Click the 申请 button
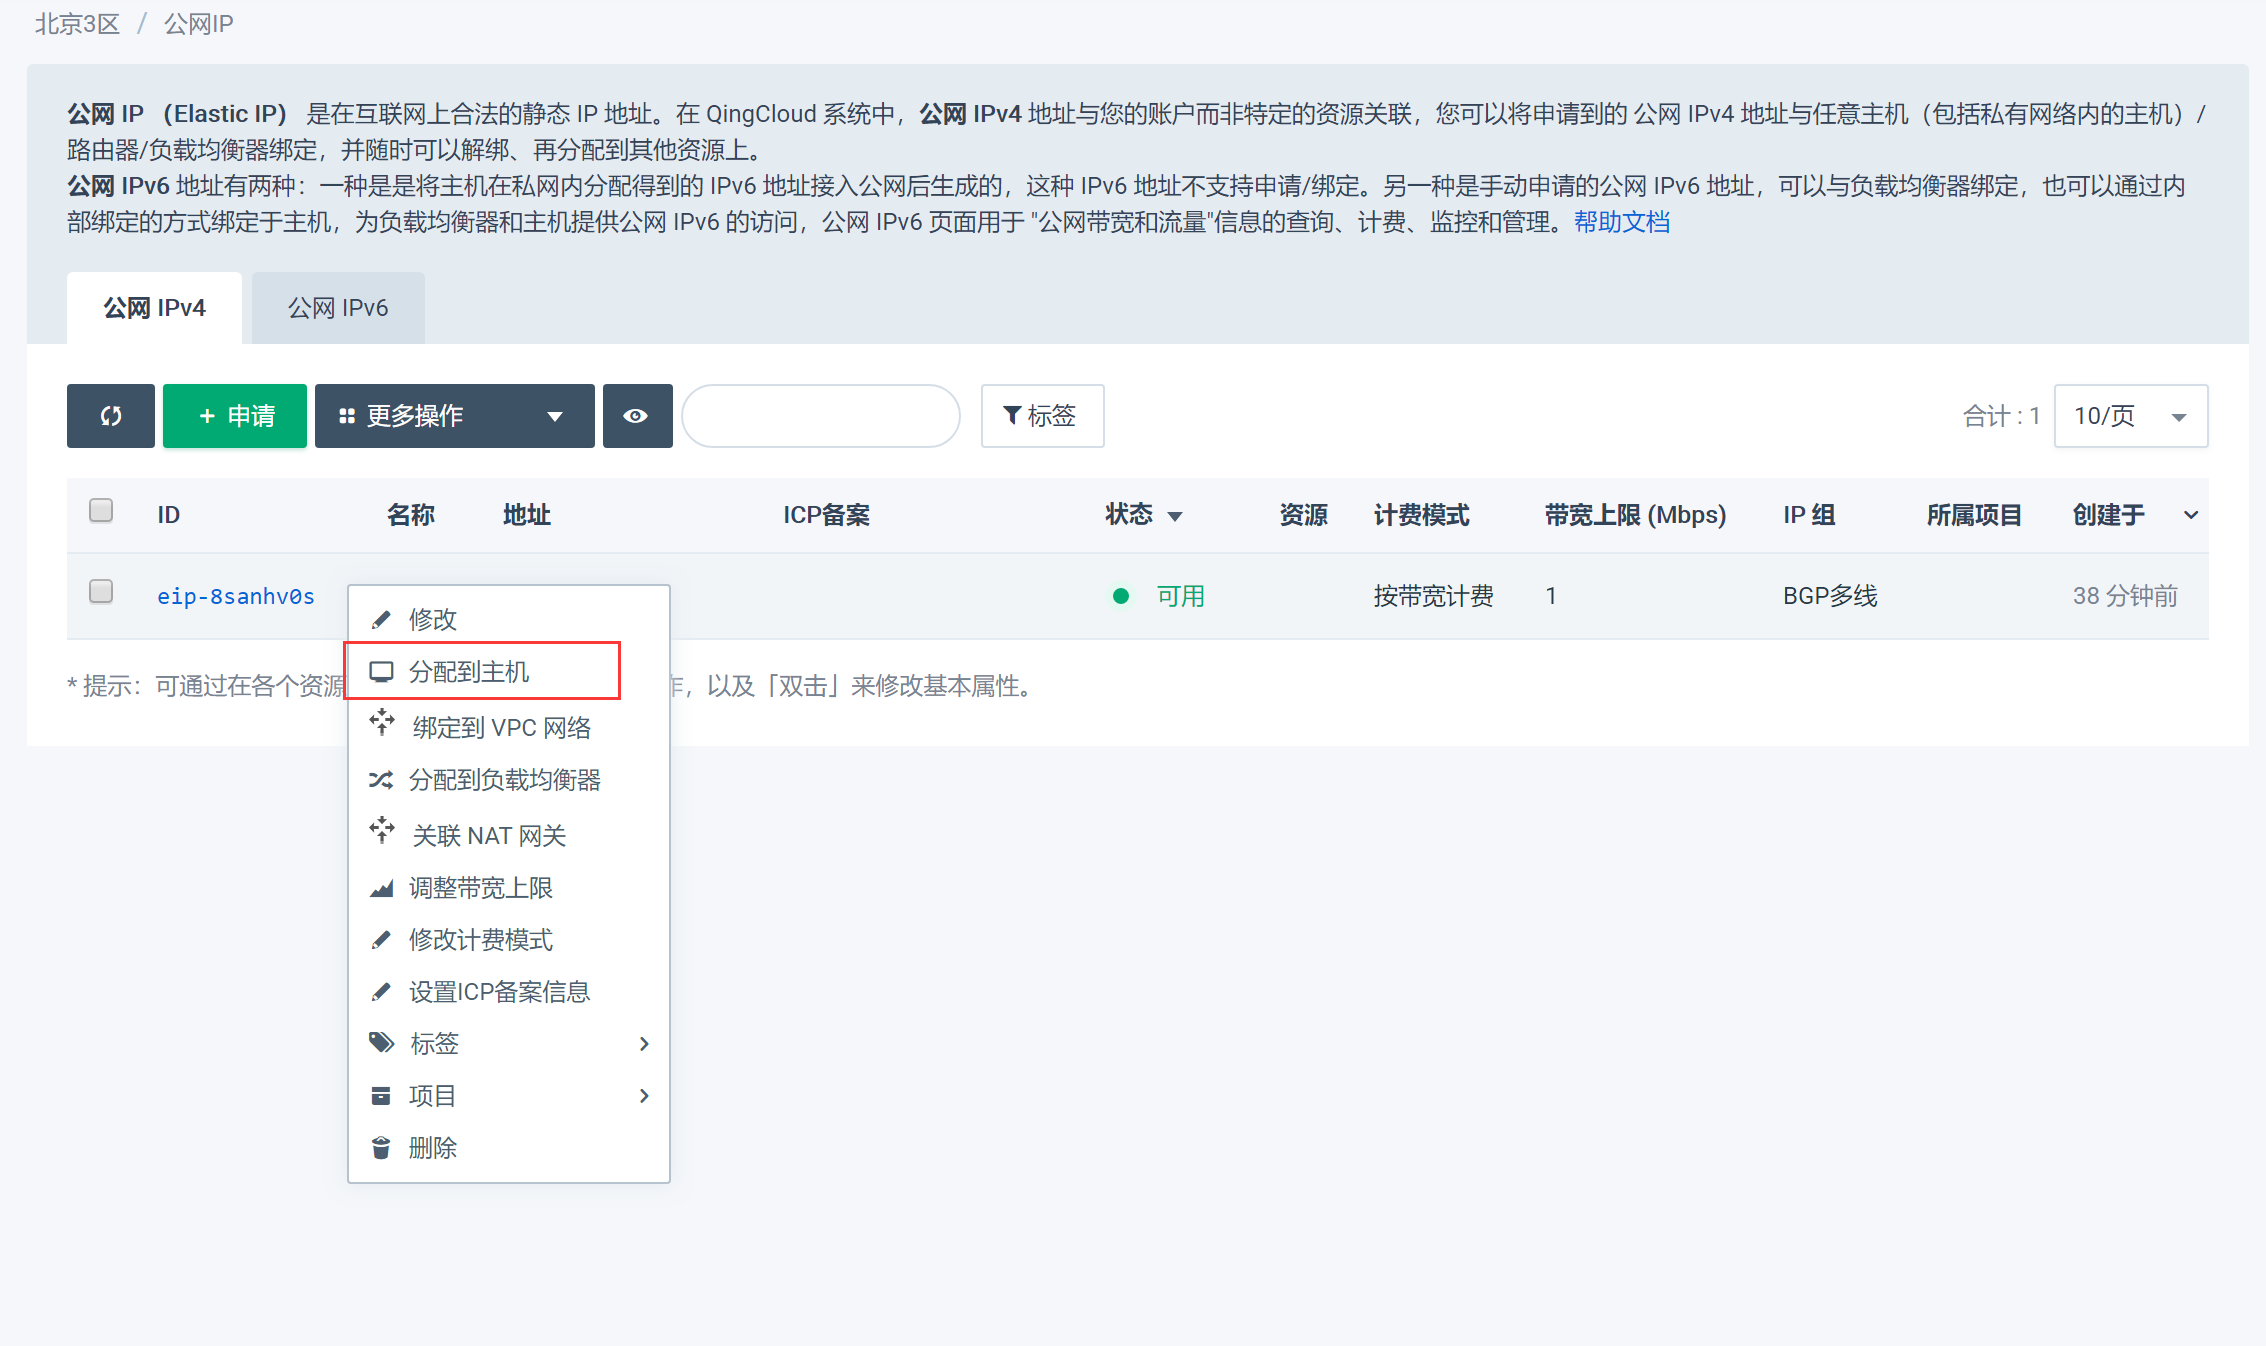 tap(234, 416)
